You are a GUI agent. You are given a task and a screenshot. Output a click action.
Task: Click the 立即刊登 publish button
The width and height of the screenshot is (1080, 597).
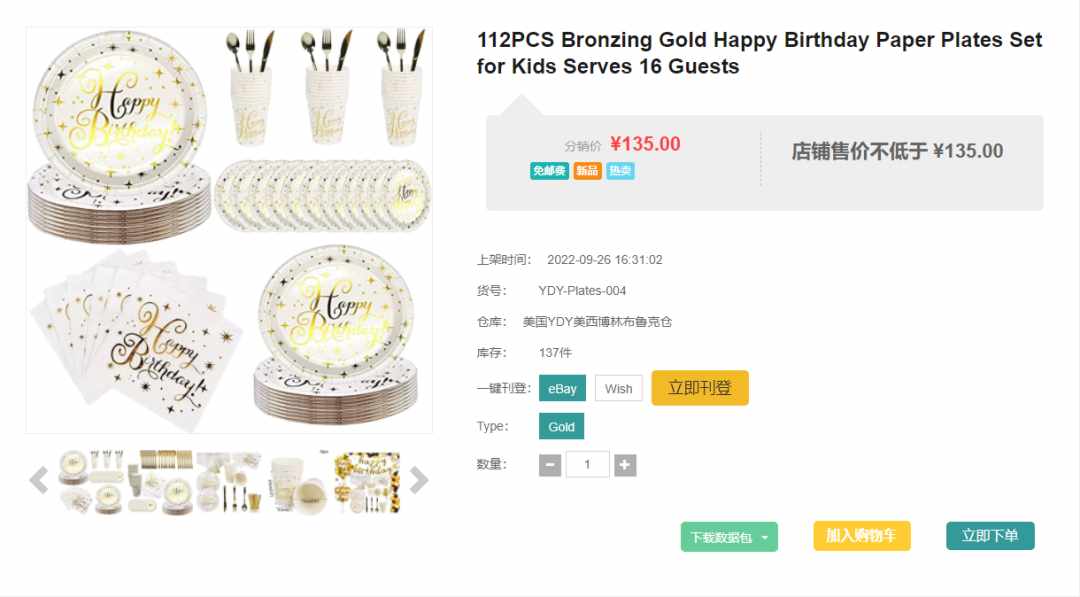pyautogui.click(x=700, y=388)
